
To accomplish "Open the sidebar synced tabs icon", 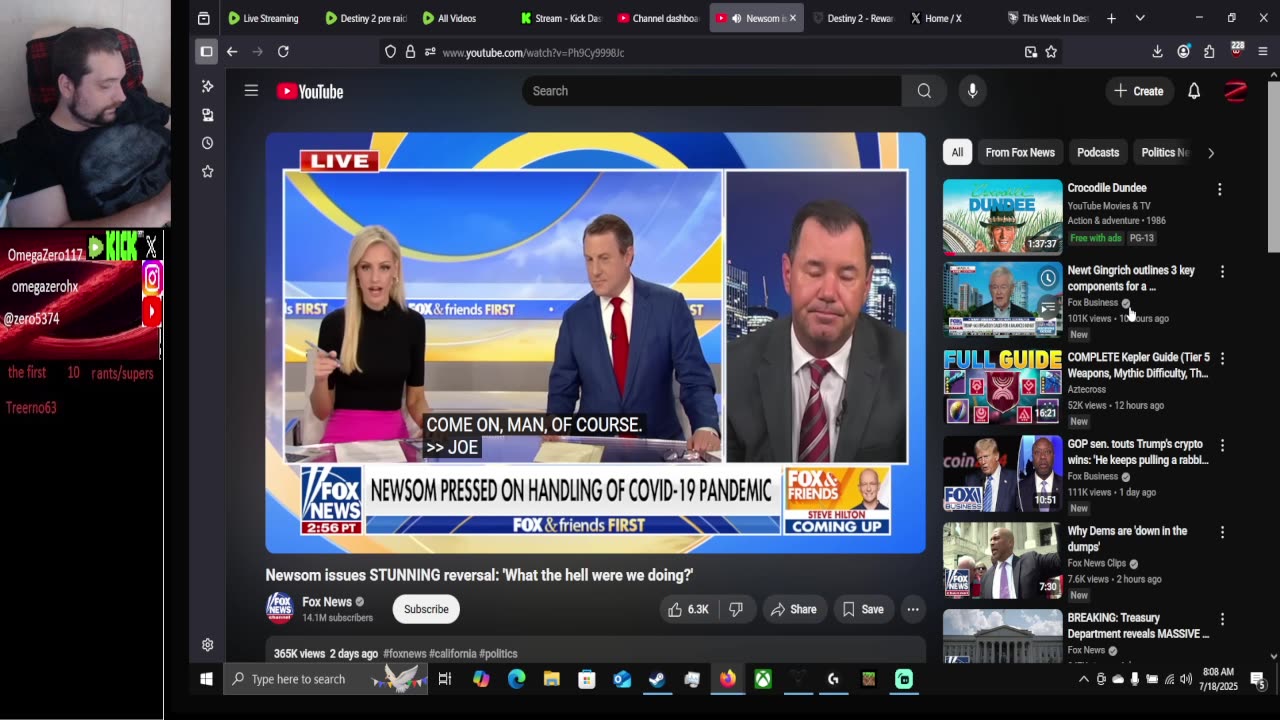I will point(208,114).
